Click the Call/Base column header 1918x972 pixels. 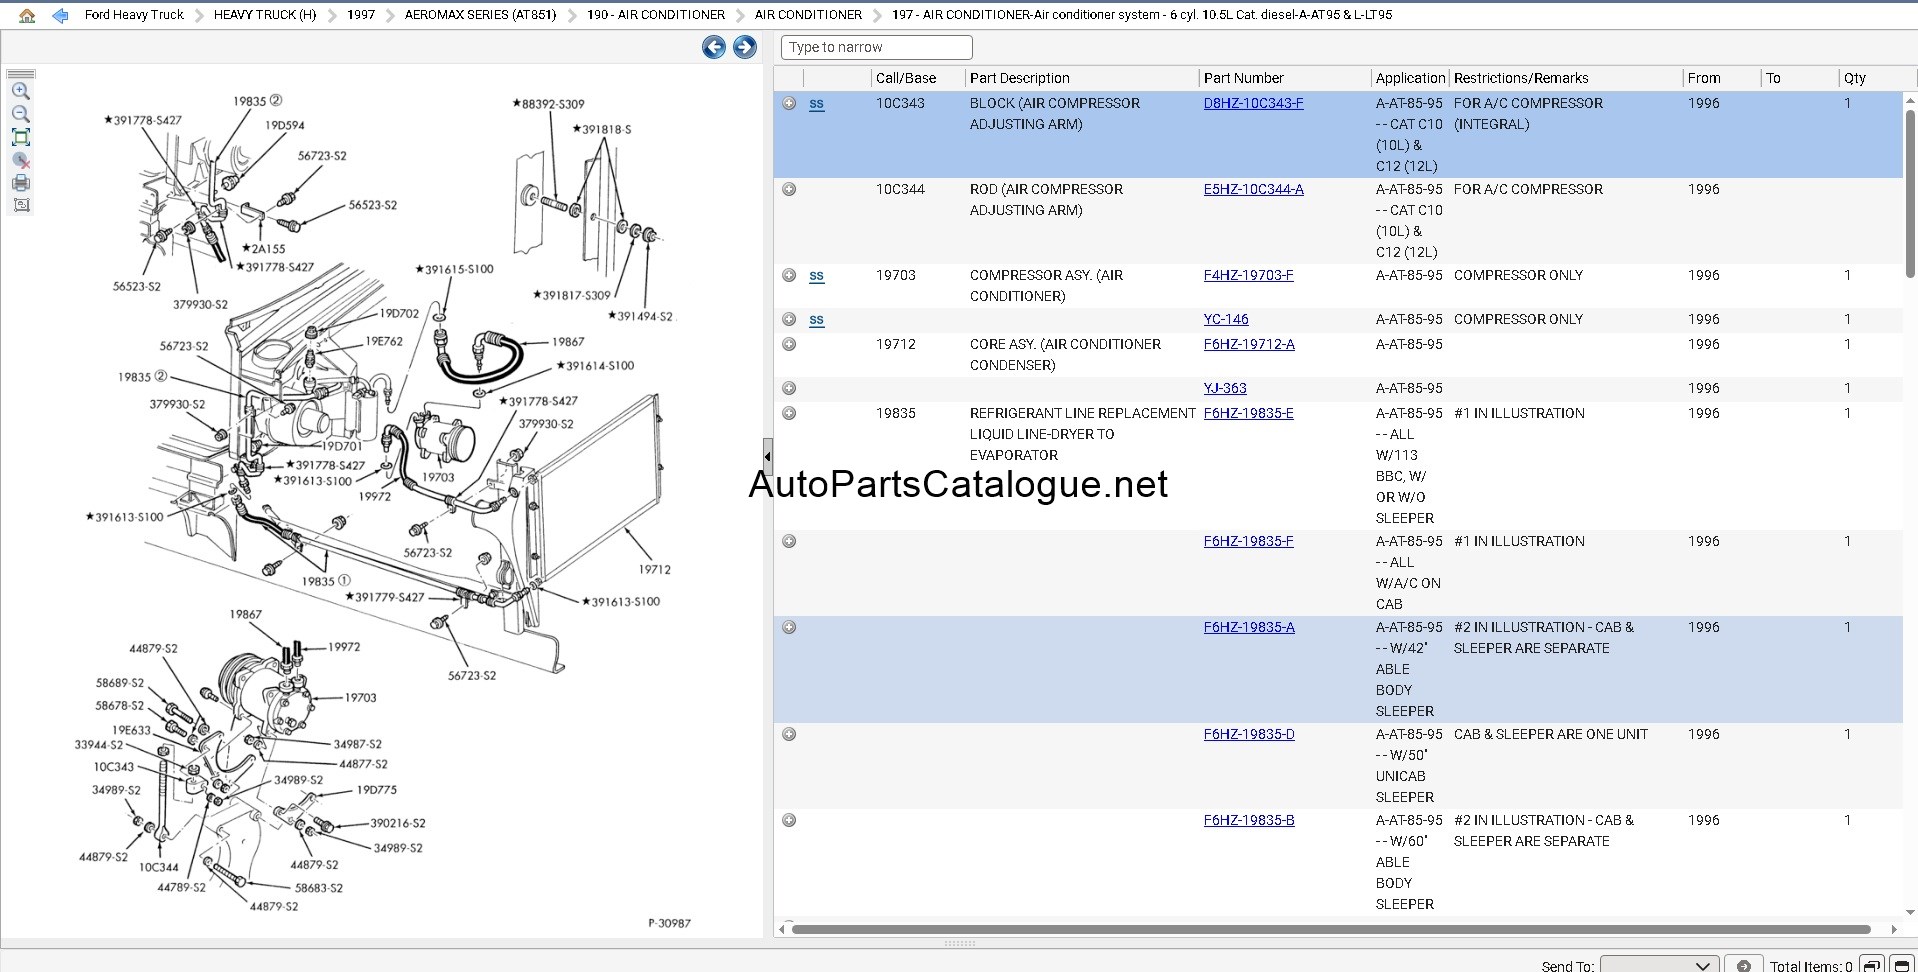click(x=906, y=78)
